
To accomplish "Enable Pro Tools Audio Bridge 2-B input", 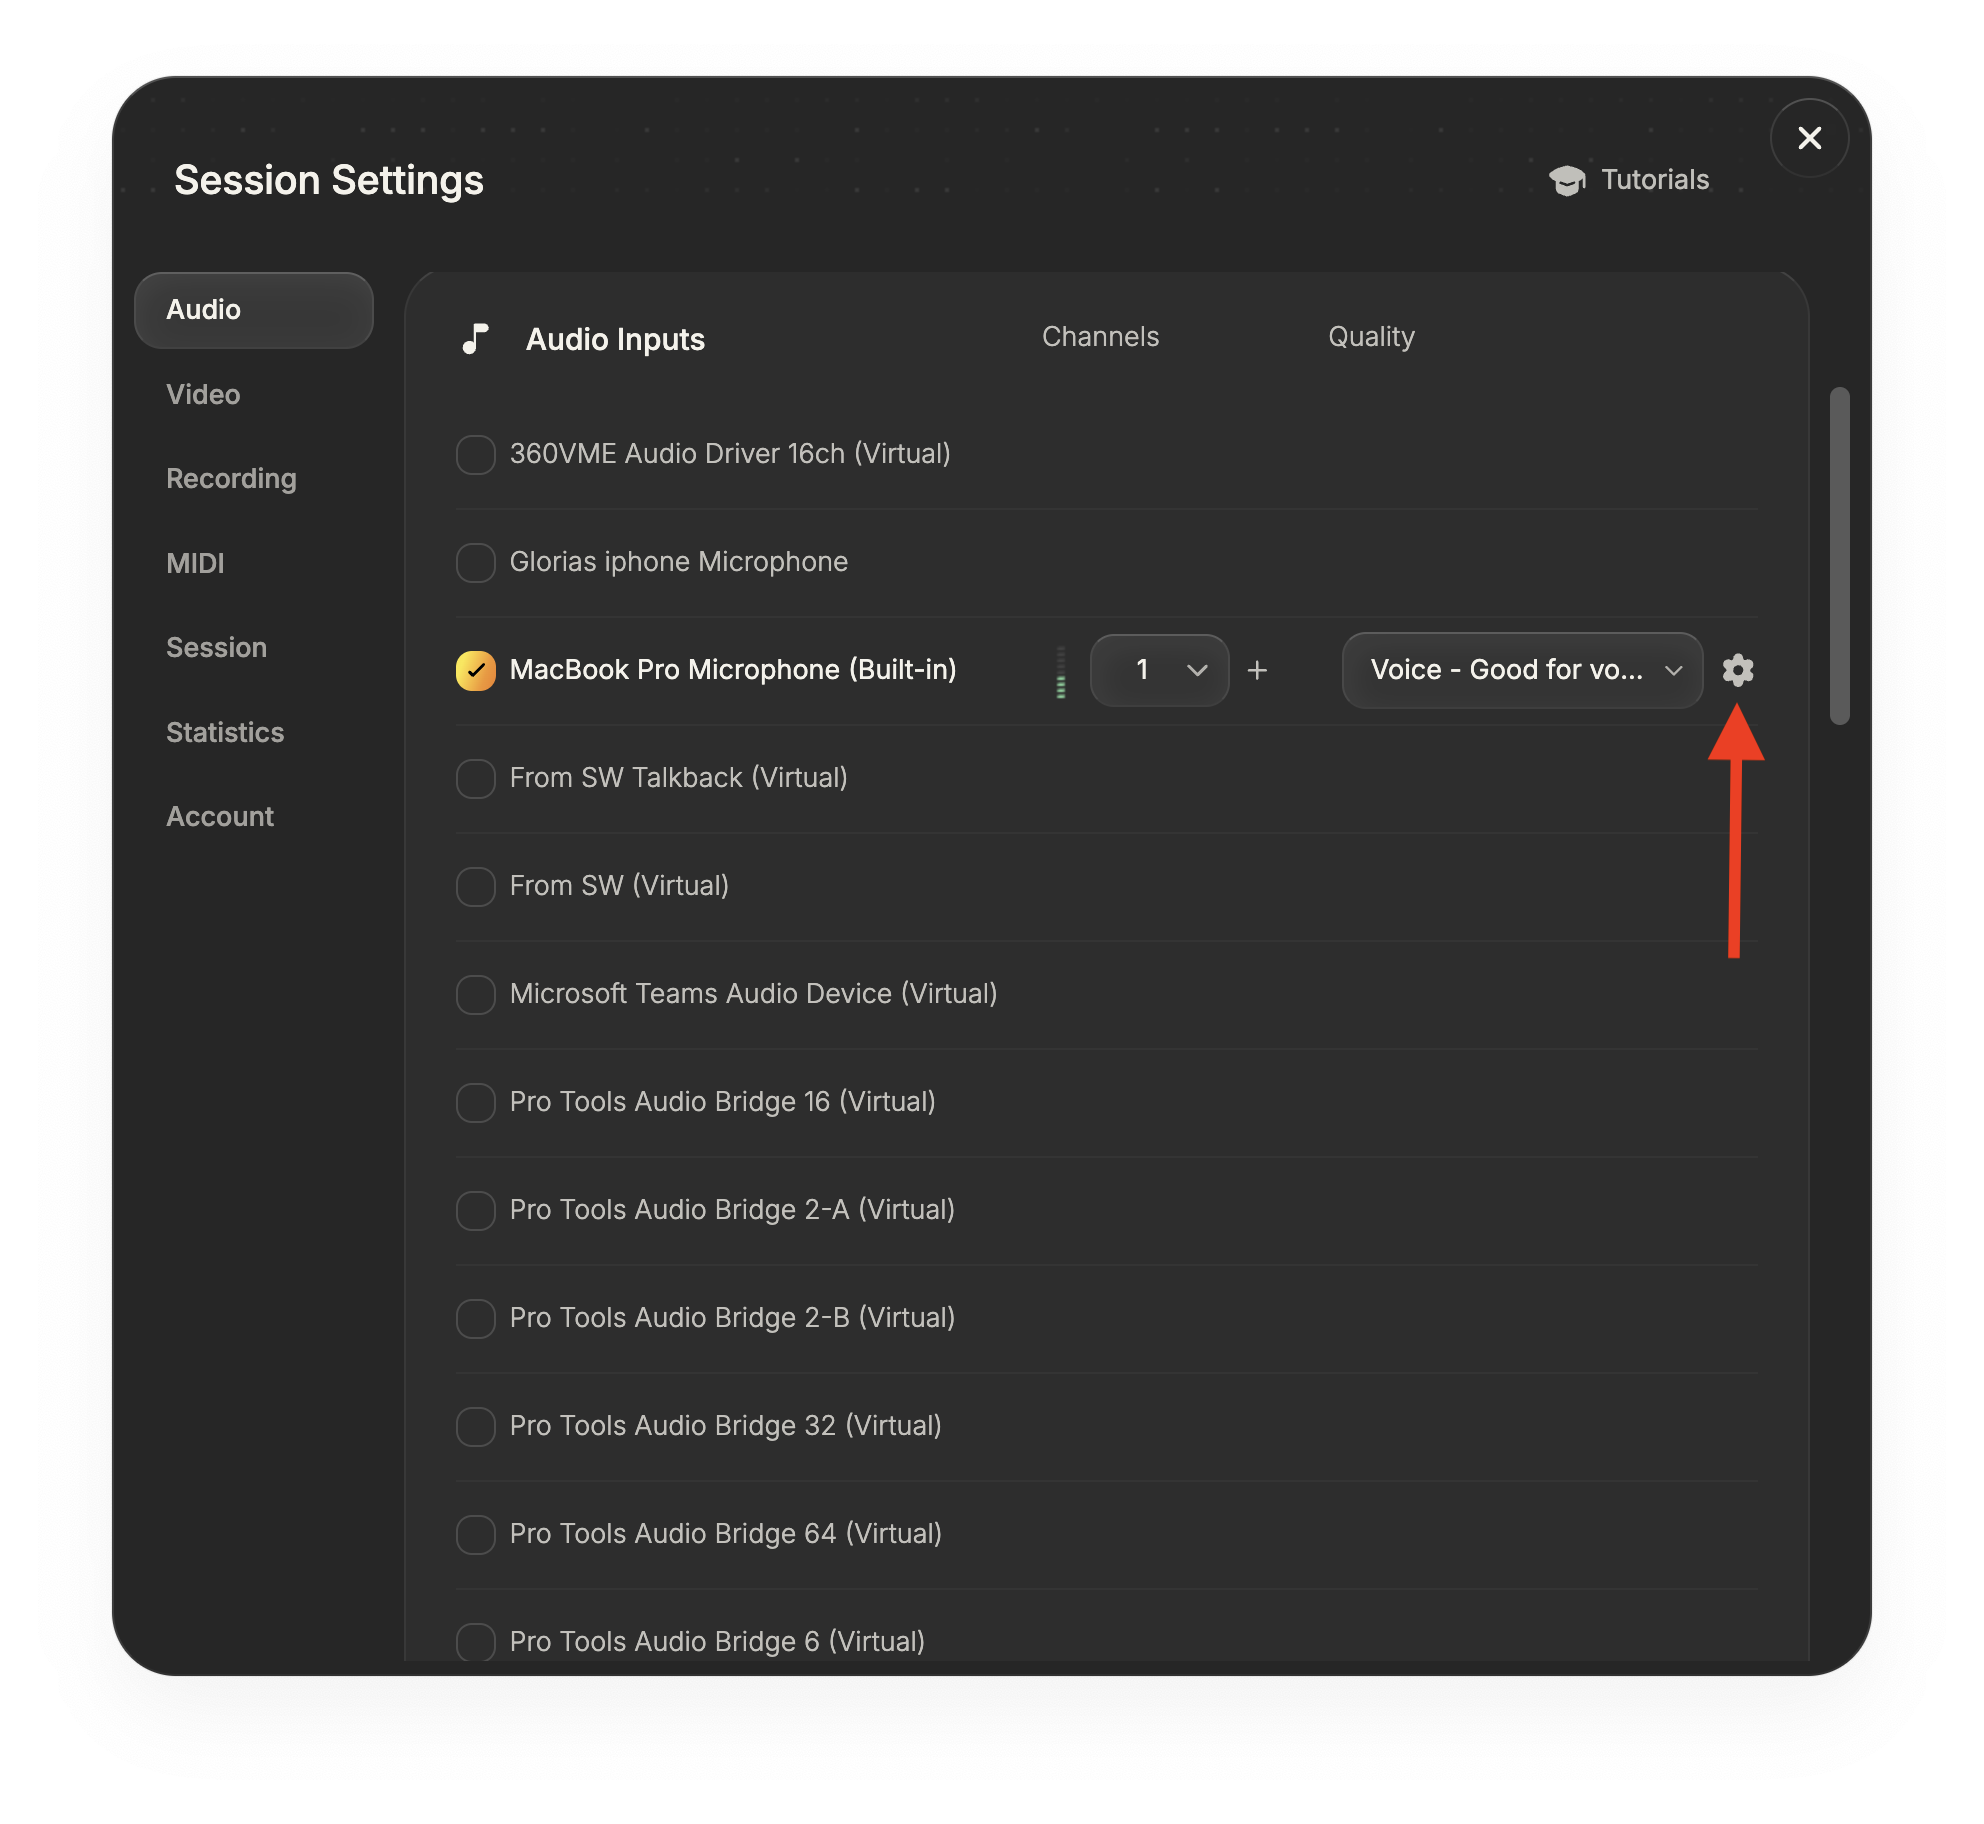I will (x=476, y=1318).
